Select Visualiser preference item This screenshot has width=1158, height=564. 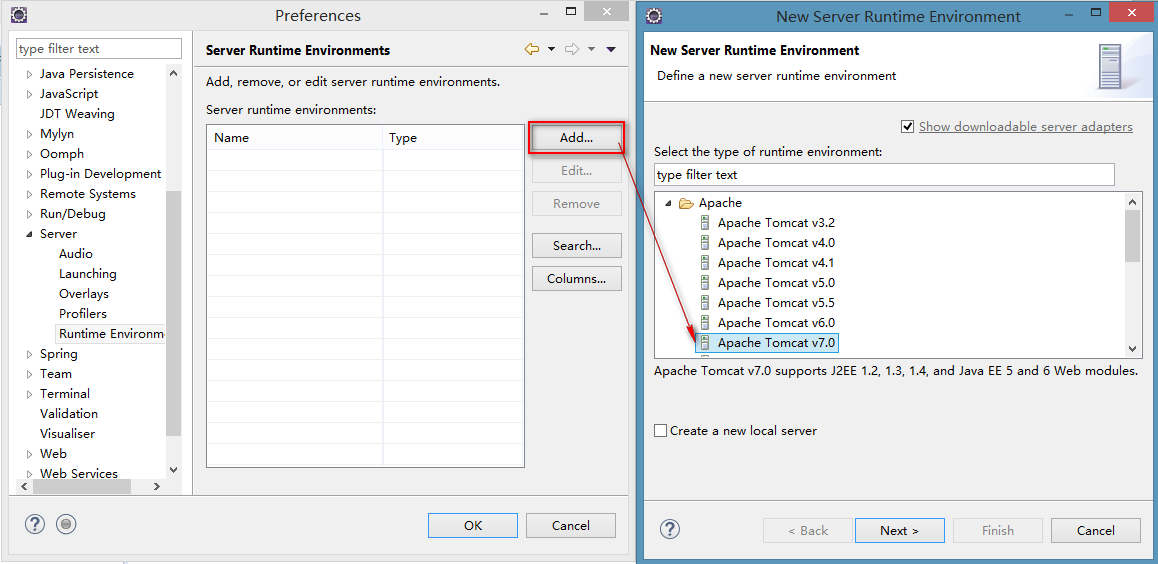[67, 433]
